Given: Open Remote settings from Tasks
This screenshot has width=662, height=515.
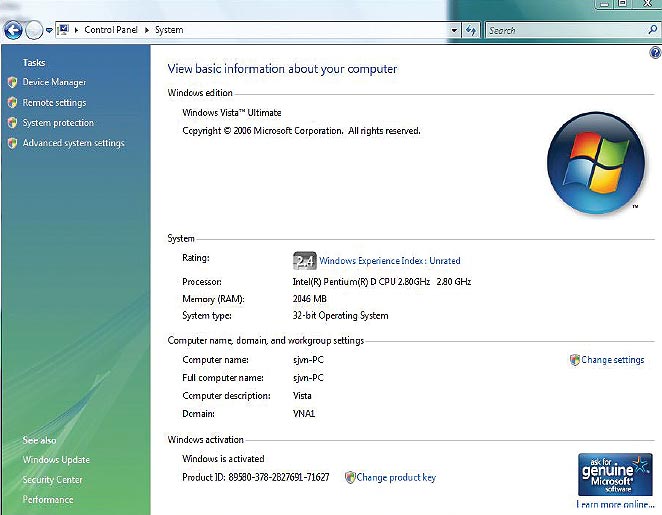Looking at the screenshot, I should click(x=54, y=102).
